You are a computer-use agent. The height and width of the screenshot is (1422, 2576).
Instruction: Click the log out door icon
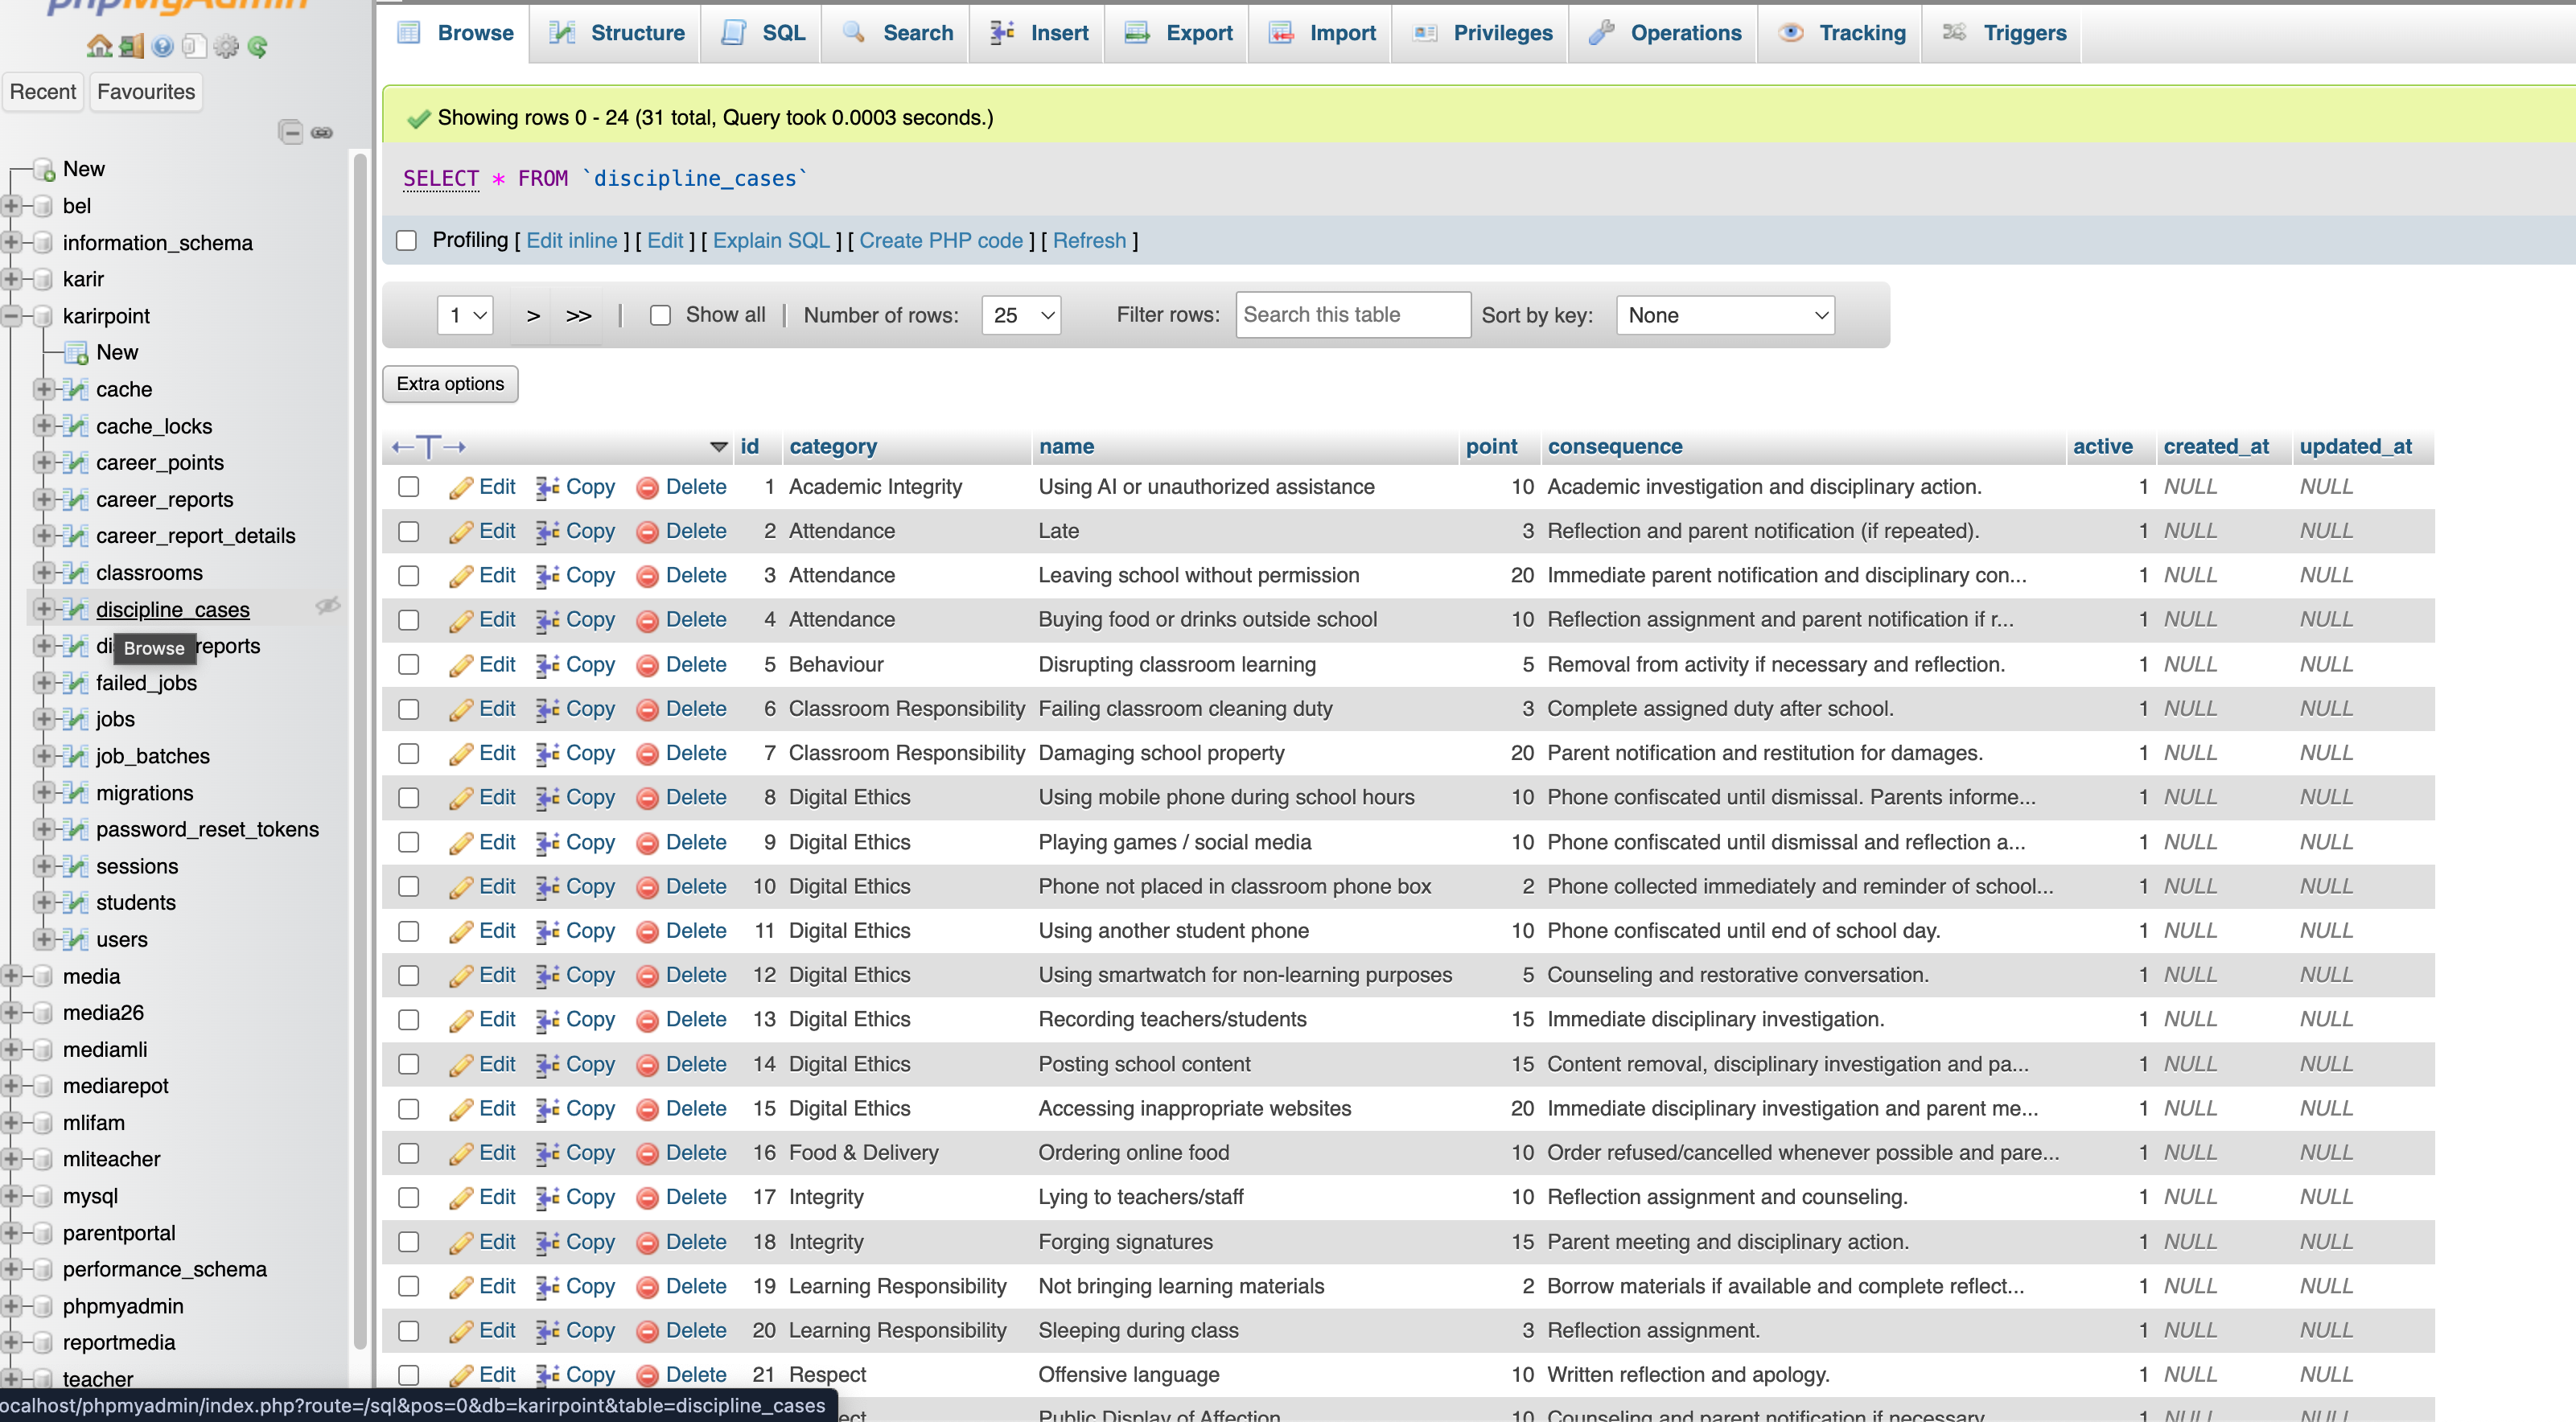coord(131,46)
